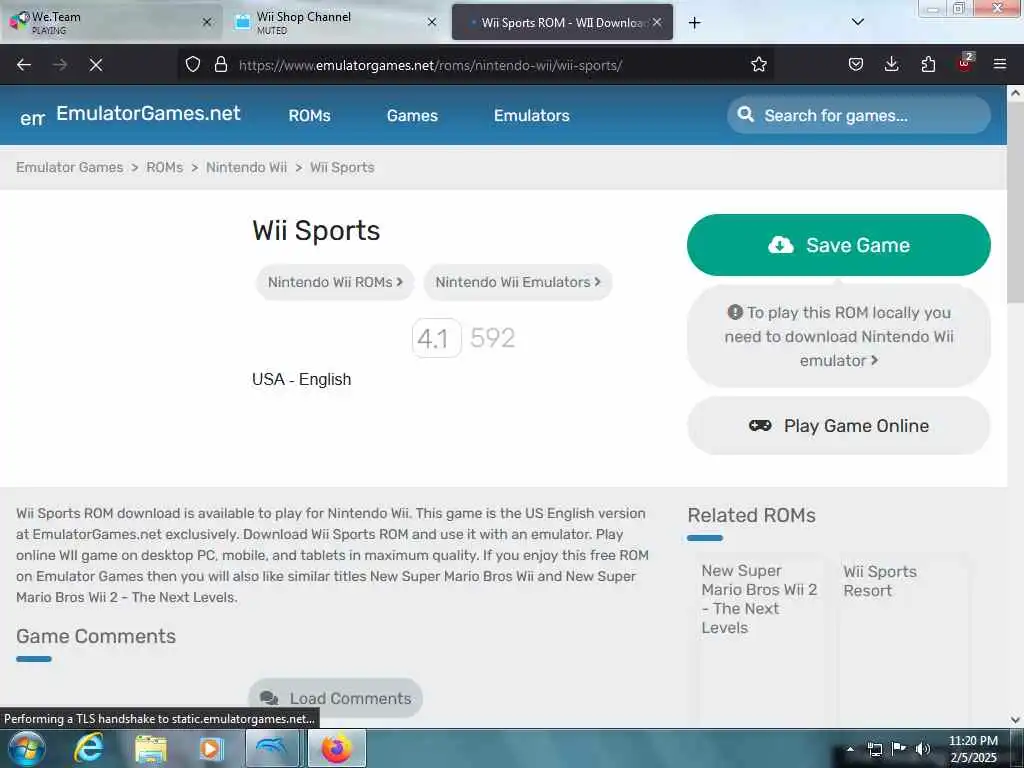Show hidden tray icons arrow
This screenshot has width=1024, height=768.
[850, 748]
